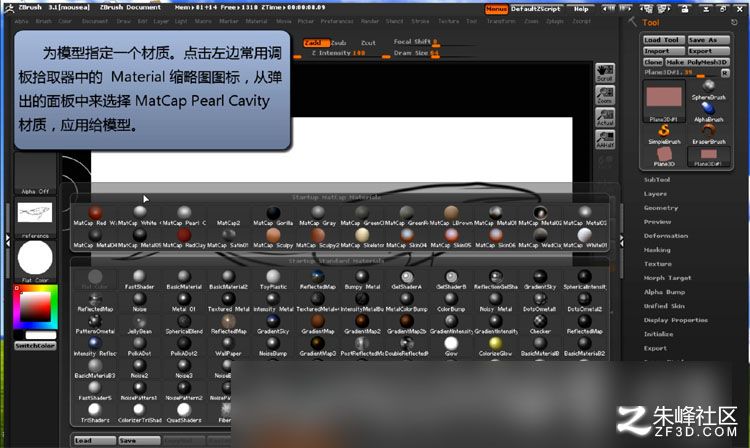Click the Actual size icon
The width and height of the screenshot is (750, 448).
point(605,117)
